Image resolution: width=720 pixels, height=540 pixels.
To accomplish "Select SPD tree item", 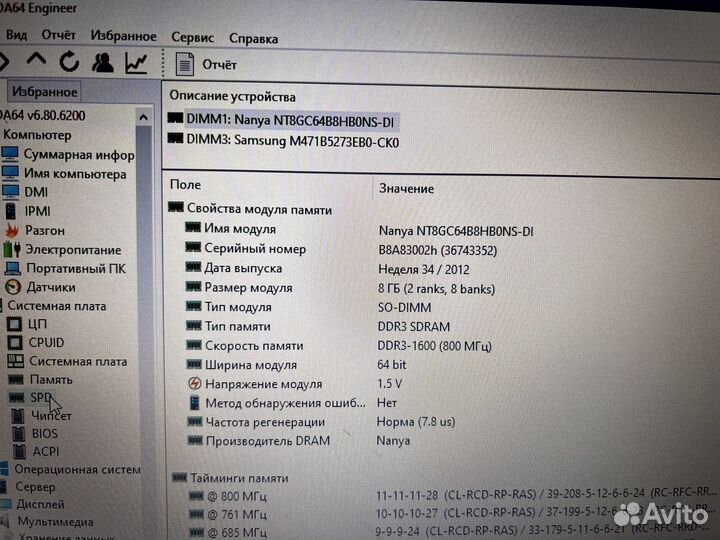I will point(40,397).
